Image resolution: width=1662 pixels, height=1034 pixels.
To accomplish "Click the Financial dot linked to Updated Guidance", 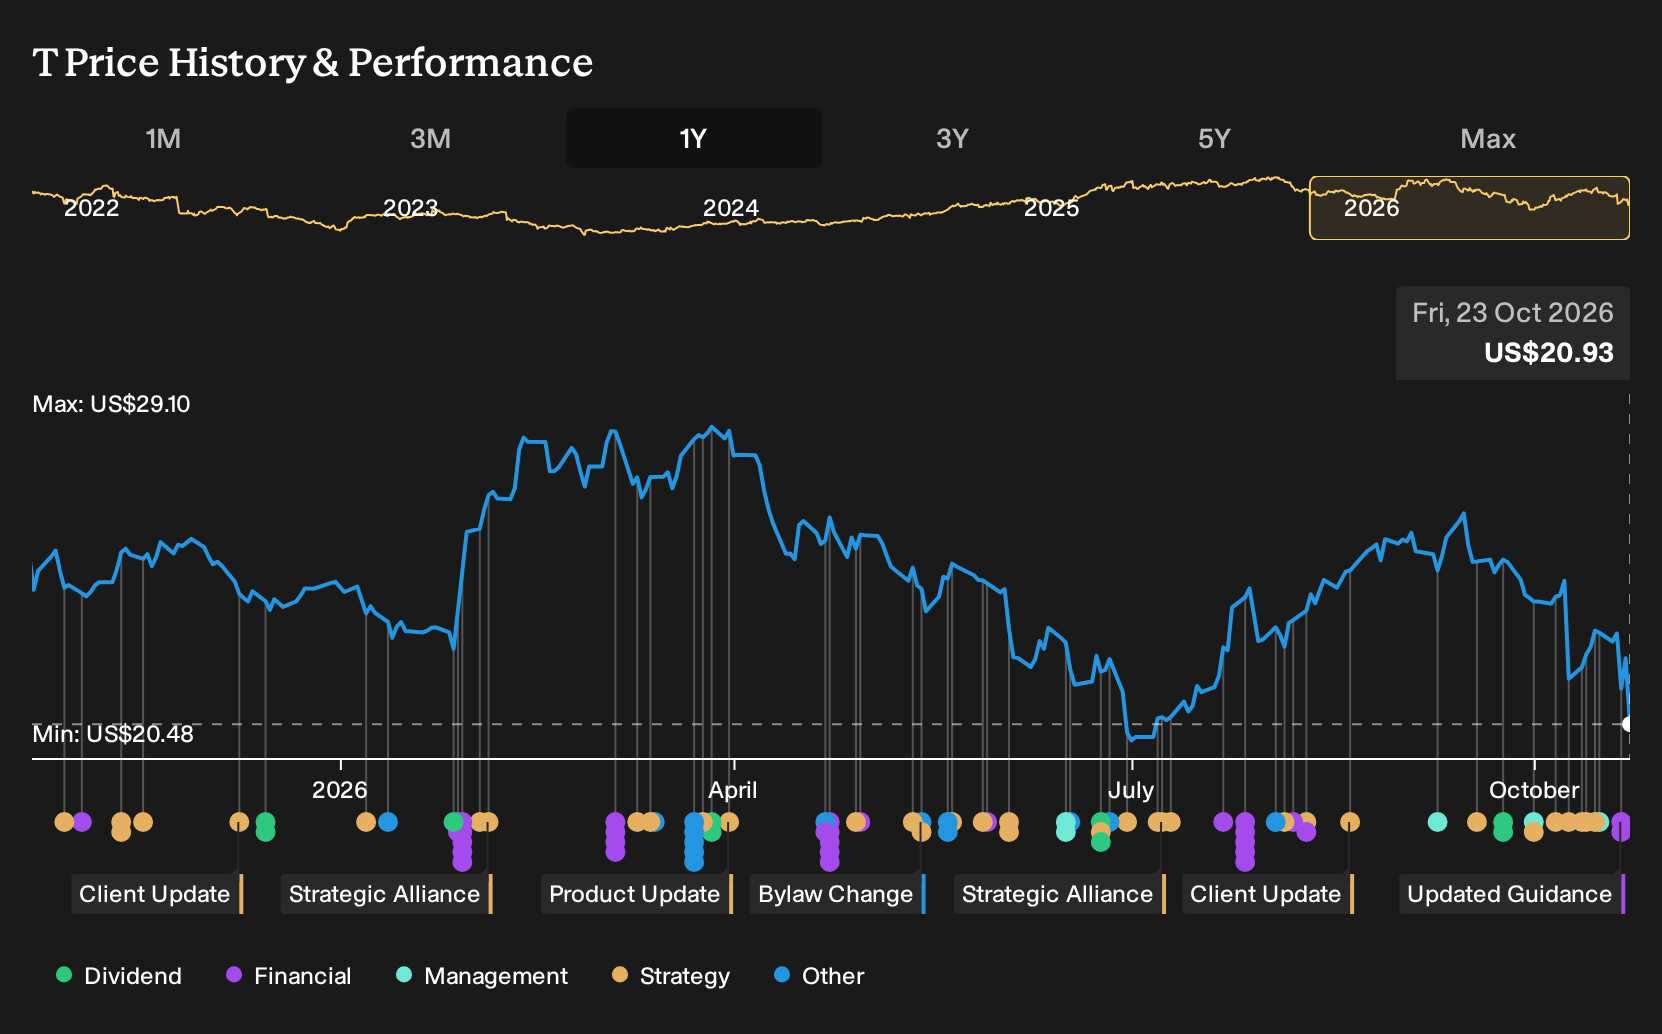I will (1622, 822).
